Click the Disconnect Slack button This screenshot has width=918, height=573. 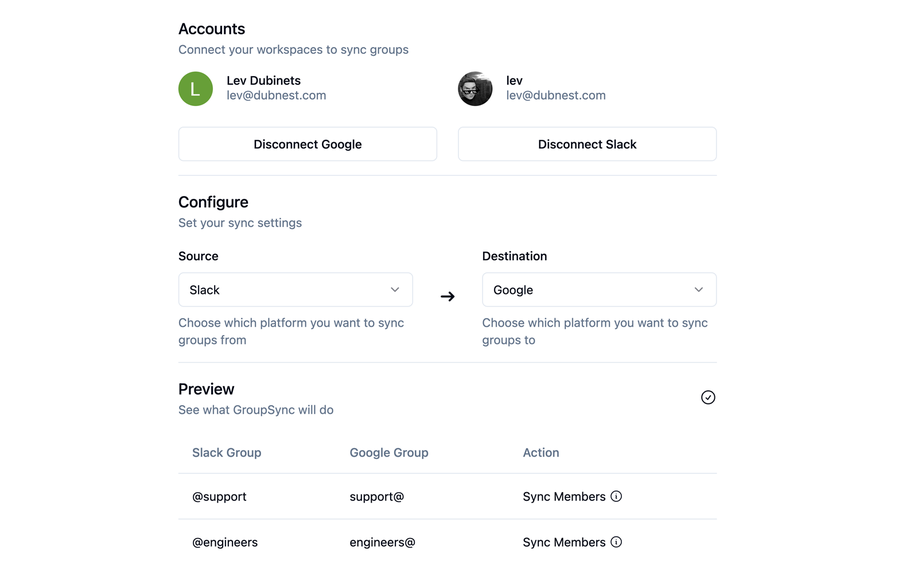tap(587, 144)
